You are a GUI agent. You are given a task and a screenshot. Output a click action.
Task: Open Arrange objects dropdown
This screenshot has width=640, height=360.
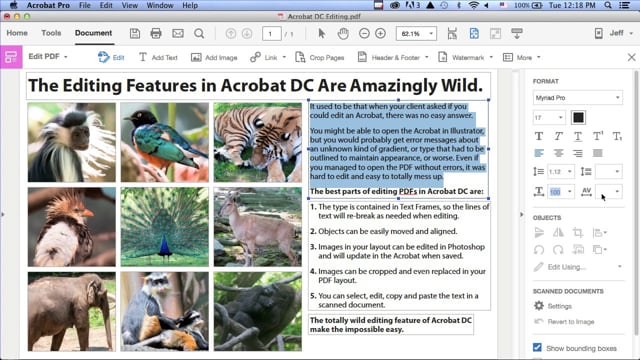click(x=600, y=249)
